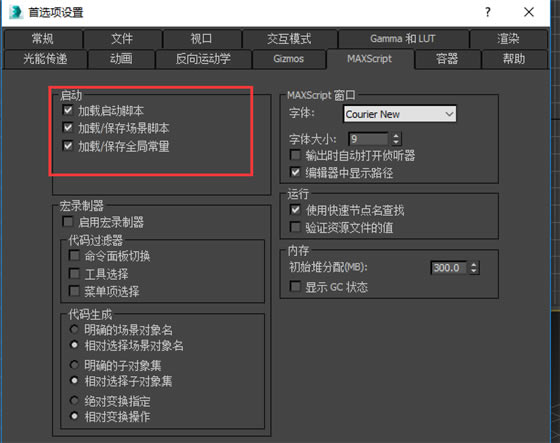Switch to the 光能传递 tab
This screenshot has height=443, width=560.
coord(45,59)
